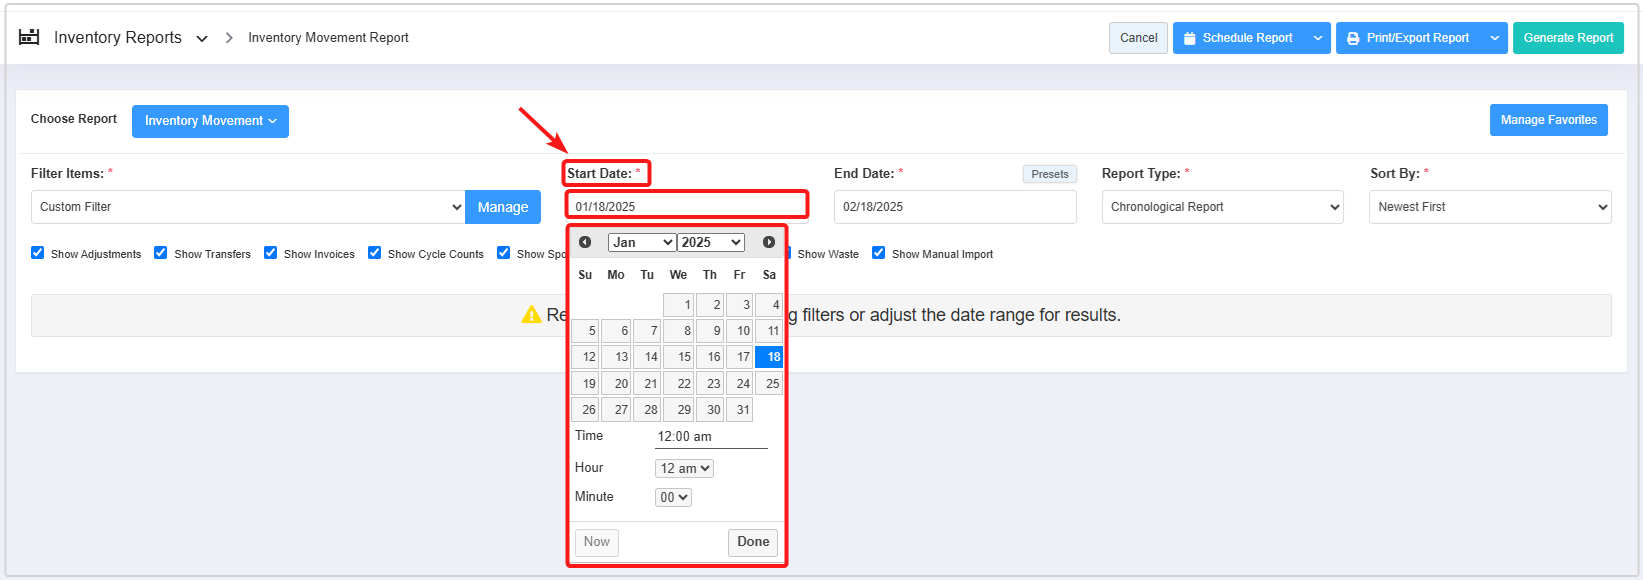Open Inventory Reports chevron menu

[x=202, y=39]
